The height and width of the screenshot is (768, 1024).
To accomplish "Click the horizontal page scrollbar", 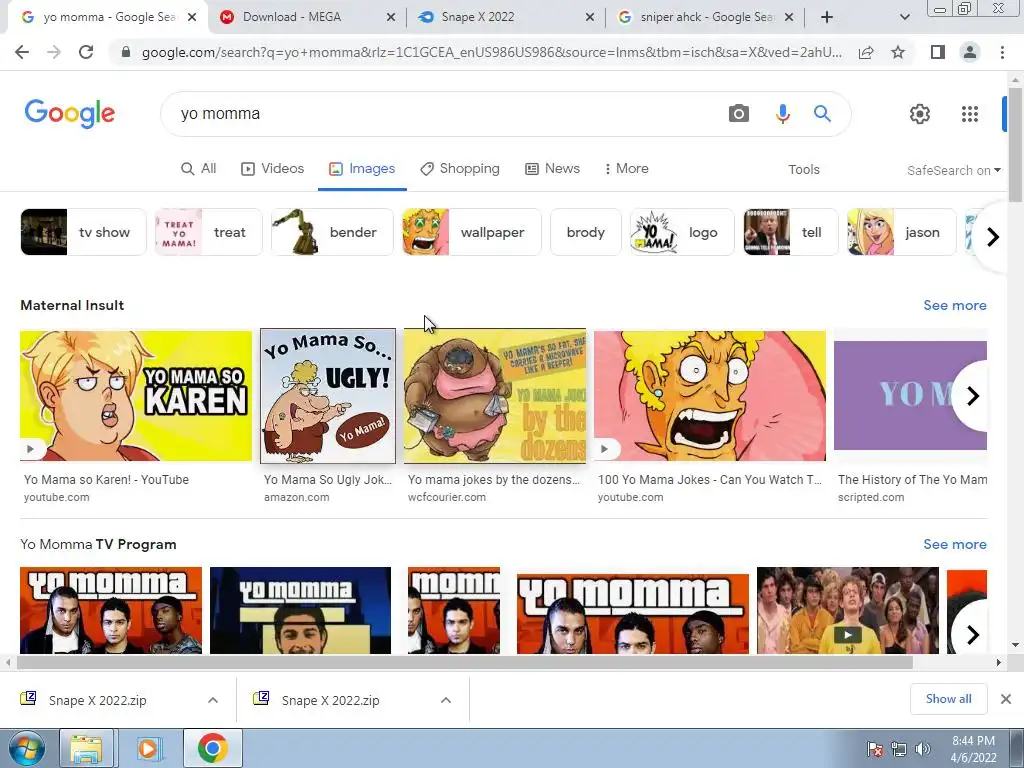I will pos(464,662).
